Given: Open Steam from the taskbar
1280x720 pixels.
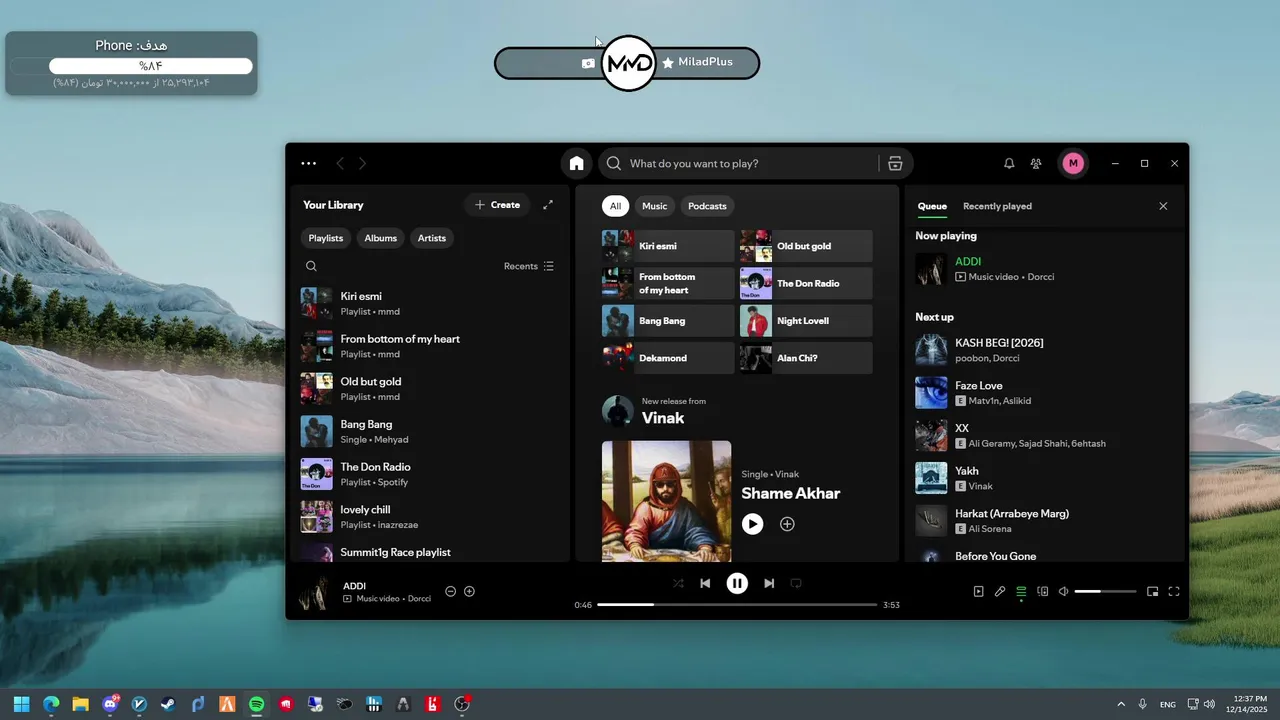Looking at the screenshot, I should click(x=168, y=704).
